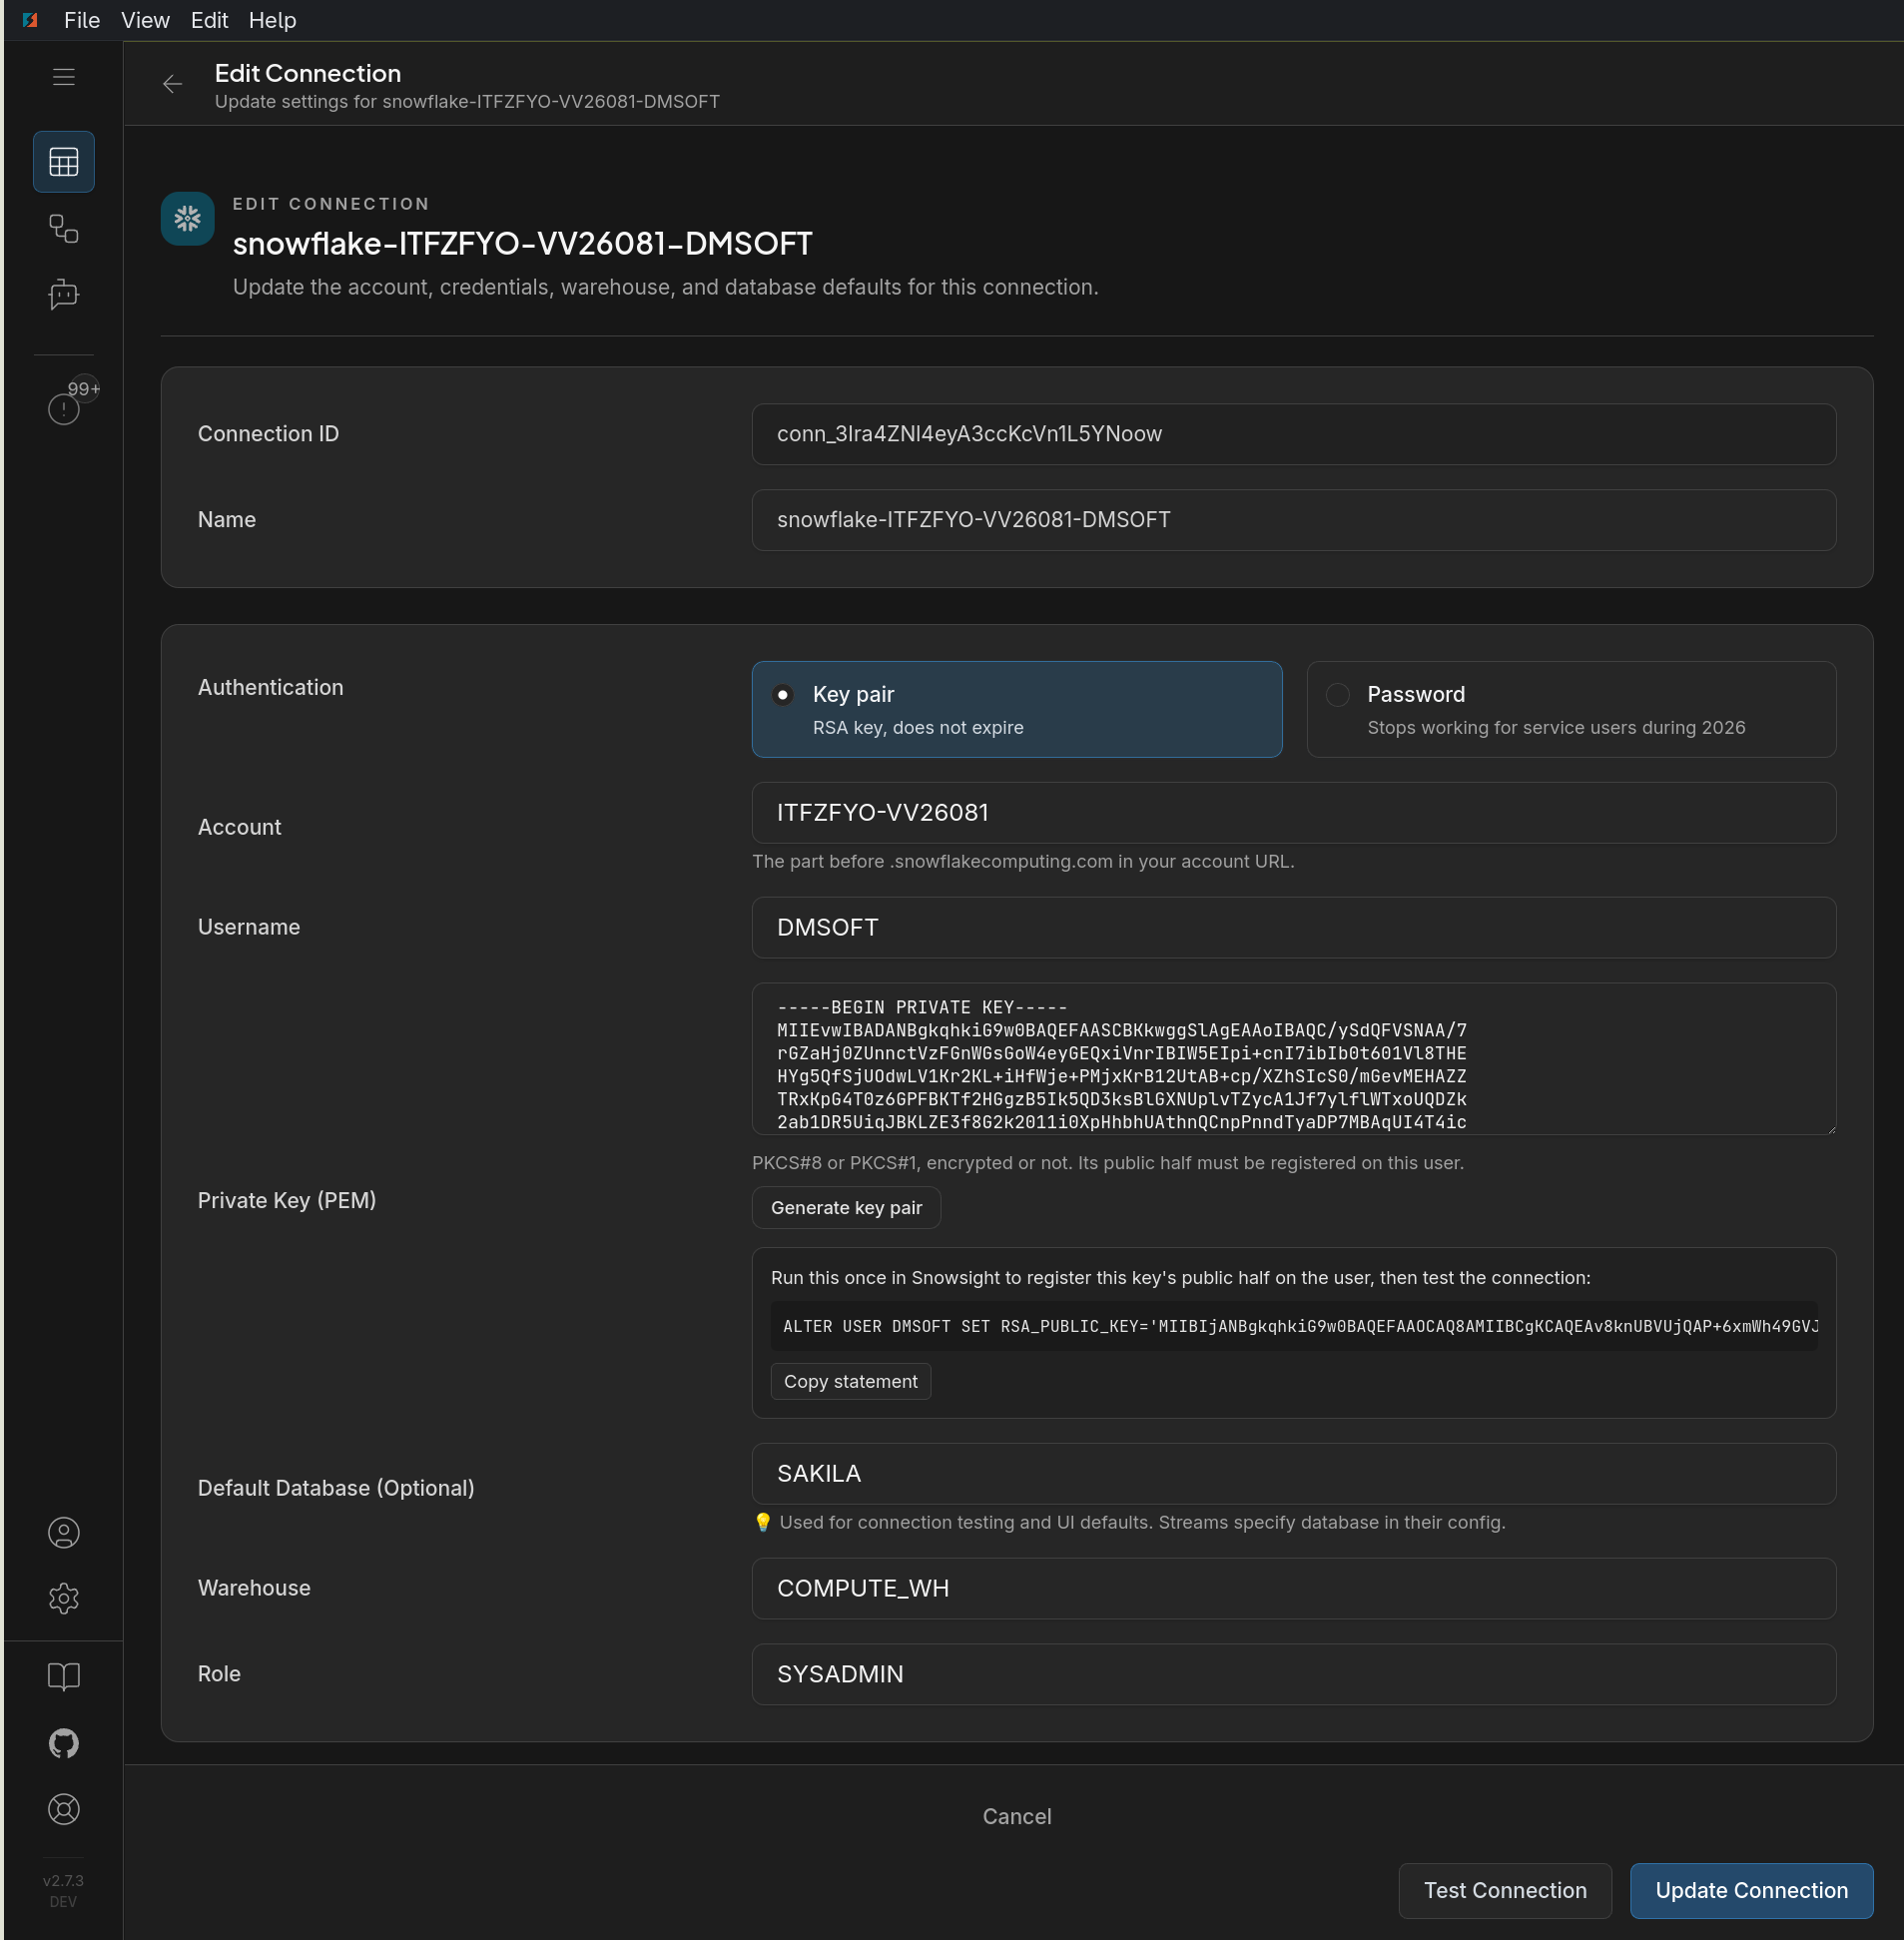Open the connections table icon in sidebar
Image resolution: width=1904 pixels, height=1940 pixels.
click(64, 162)
